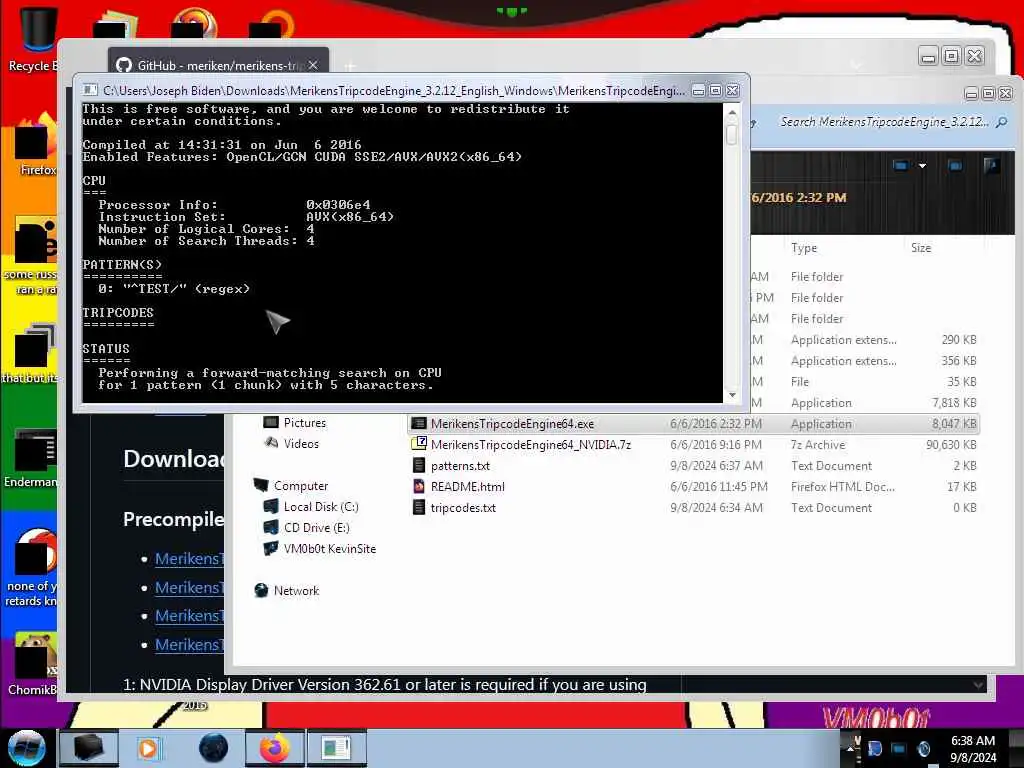Select the 7z archive file icon

[419, 444]
